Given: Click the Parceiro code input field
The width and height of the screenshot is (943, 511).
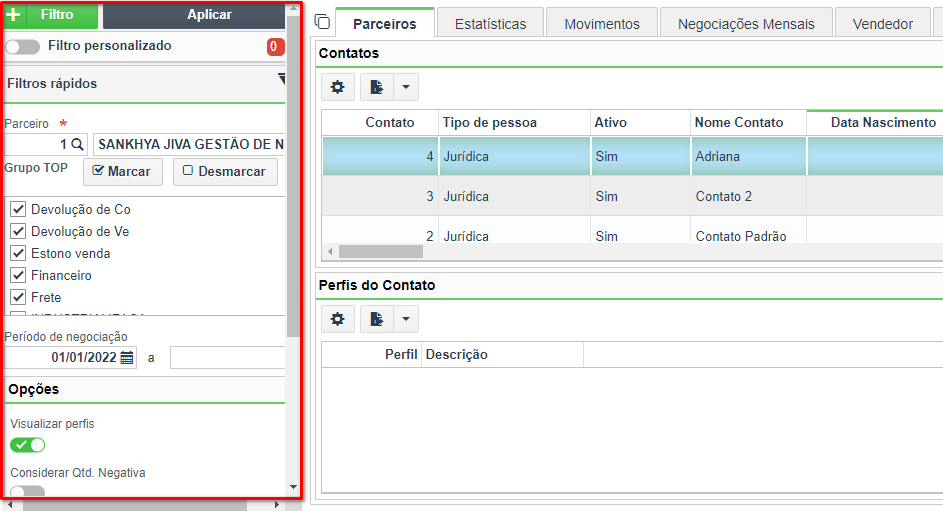Looking at the screenshot, I should [x=37, y=144].
